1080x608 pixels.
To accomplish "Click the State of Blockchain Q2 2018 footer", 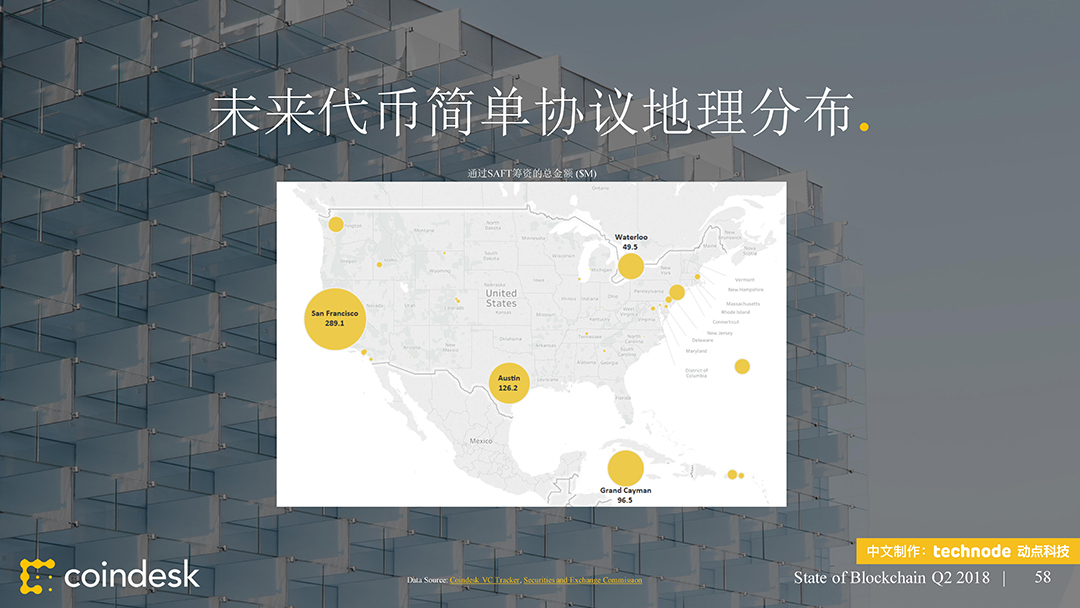I will [x=891, y=578].
